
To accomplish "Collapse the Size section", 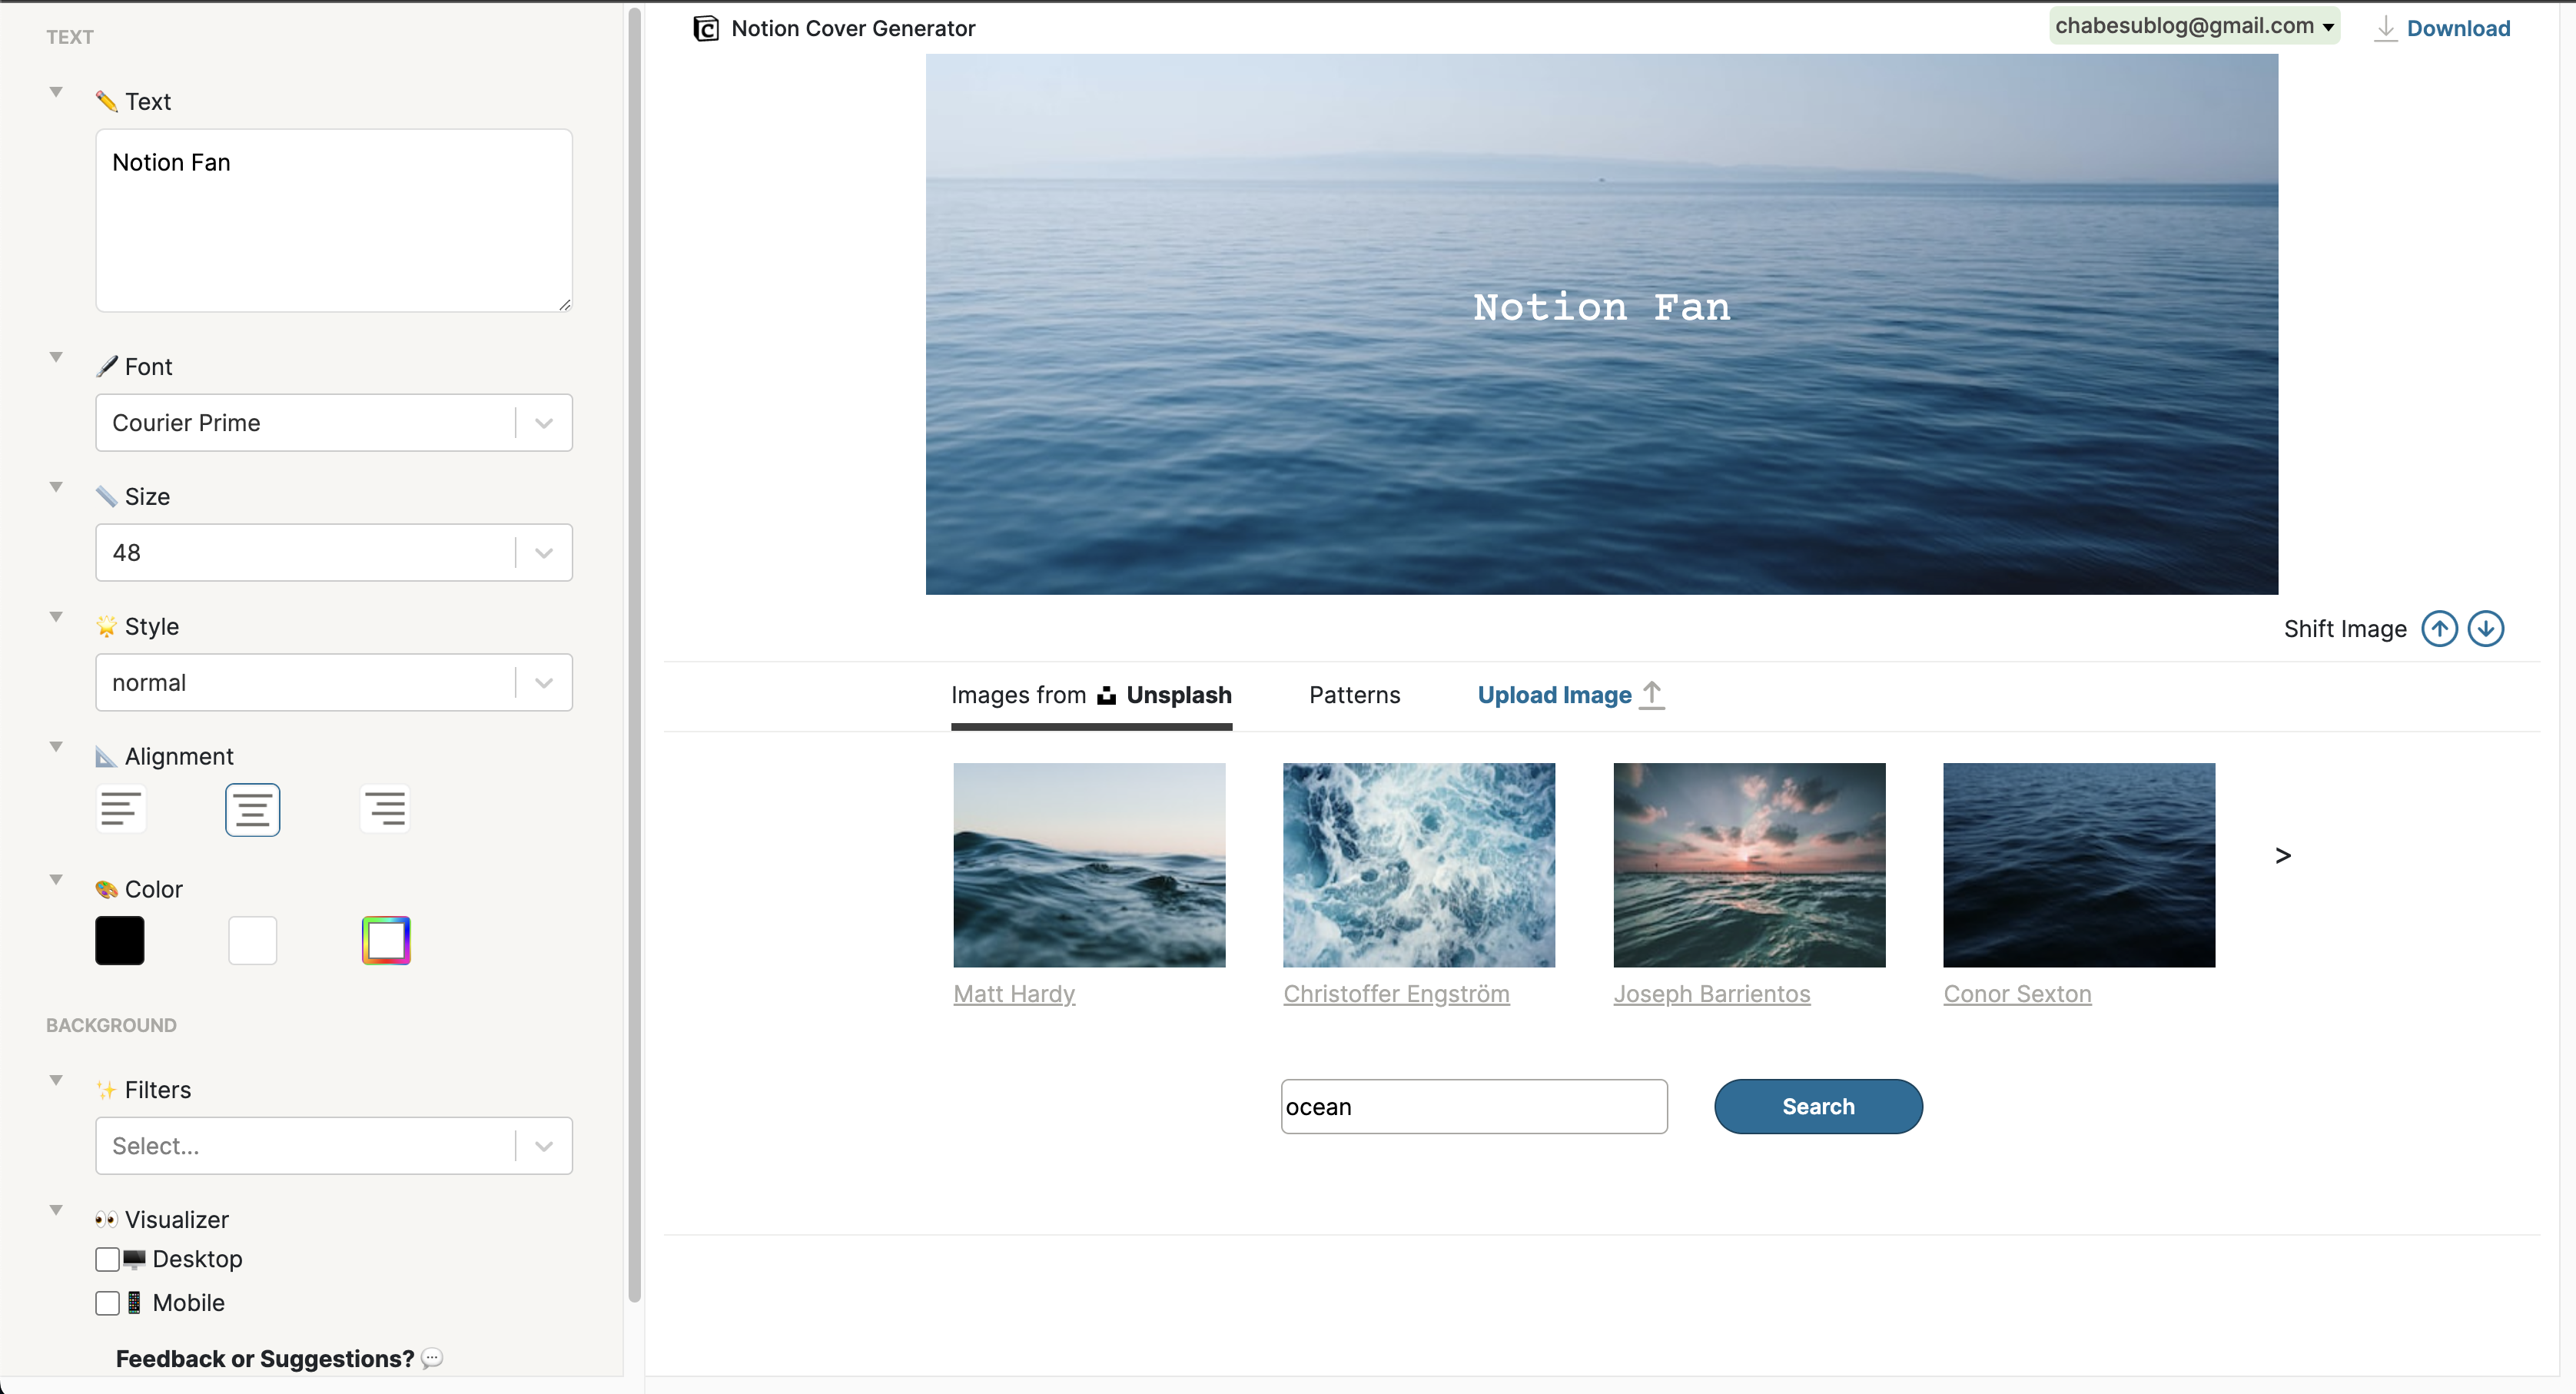I will pos(56,486).
